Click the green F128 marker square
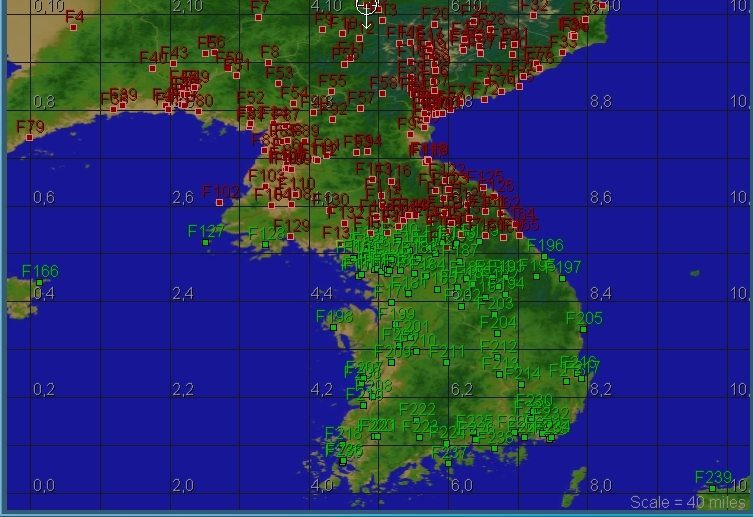The width and height of the screenshot is (753, 517). tap(266, 244)
